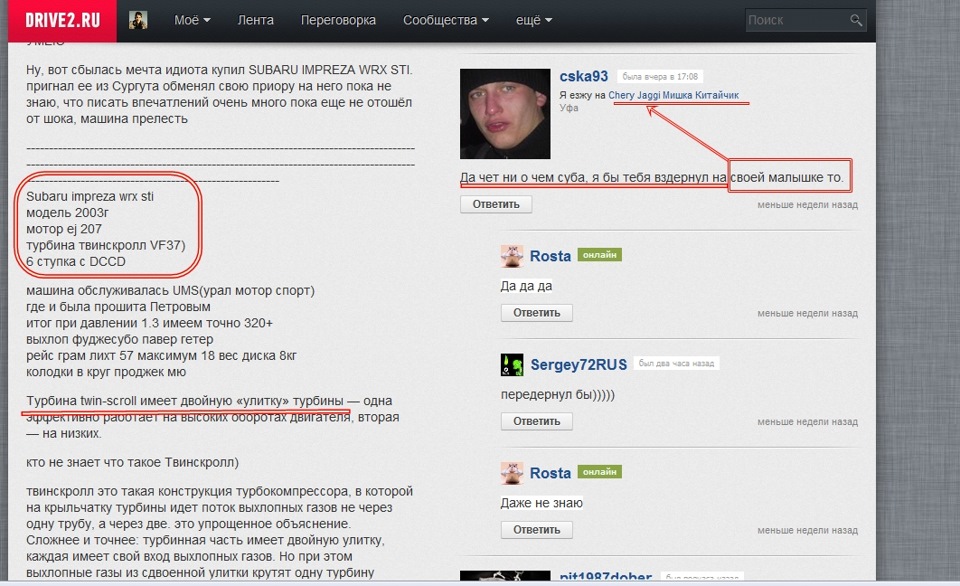Open the 'Лента' menu item

pos(255,20)
